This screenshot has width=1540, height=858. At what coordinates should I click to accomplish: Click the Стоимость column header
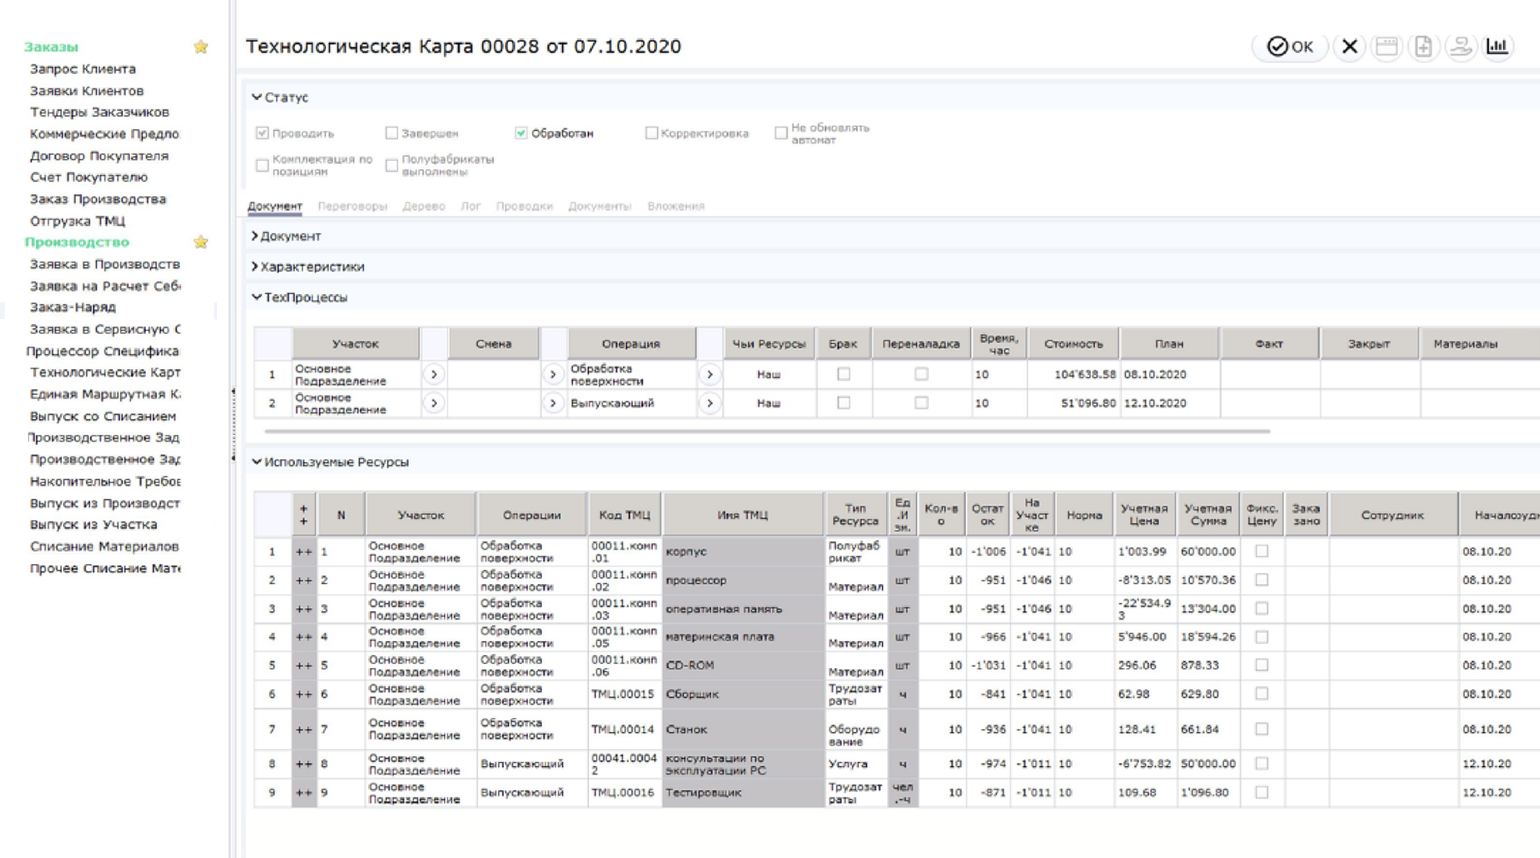(x=1073, y=343)
